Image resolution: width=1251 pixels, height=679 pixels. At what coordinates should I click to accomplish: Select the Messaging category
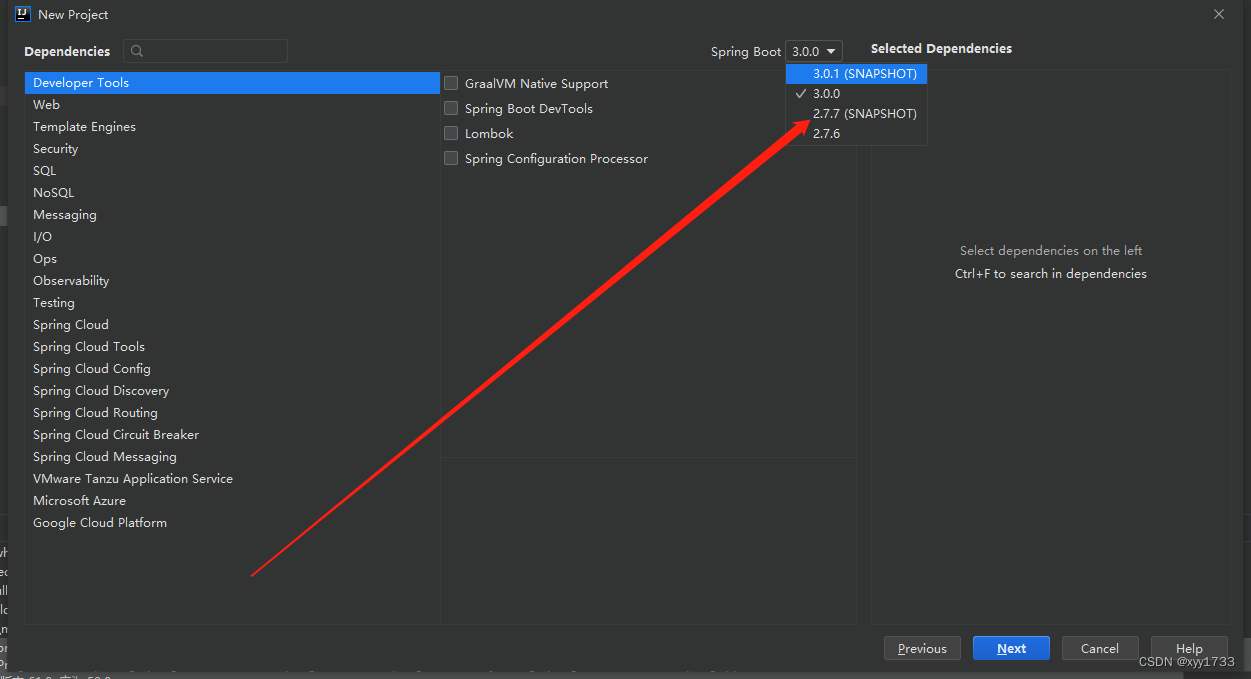click(x=232, y=215)
